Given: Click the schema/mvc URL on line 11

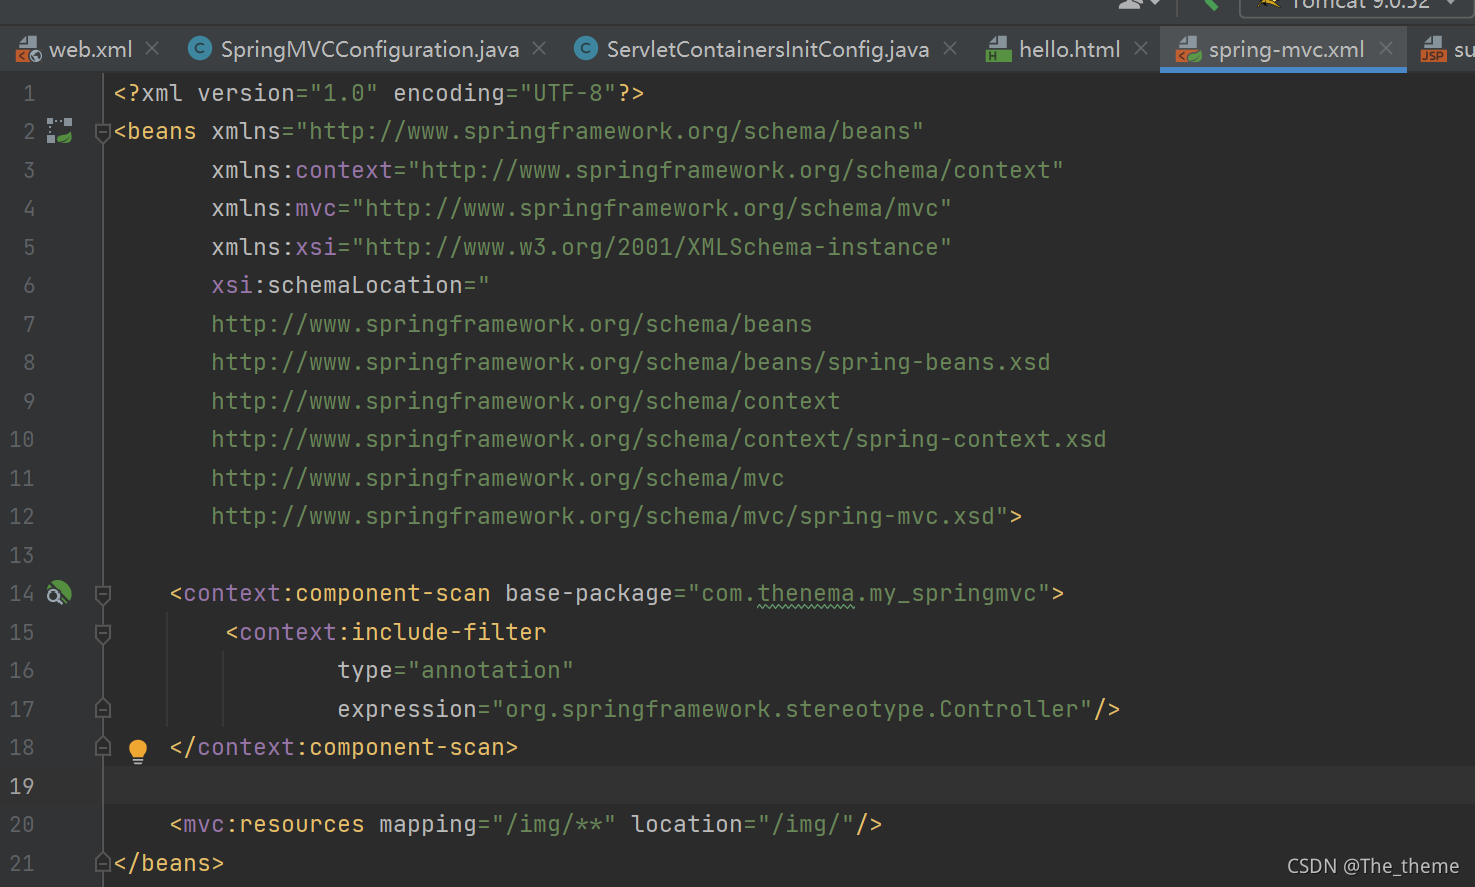Looking at the screenshot, I should pos(497,478).
